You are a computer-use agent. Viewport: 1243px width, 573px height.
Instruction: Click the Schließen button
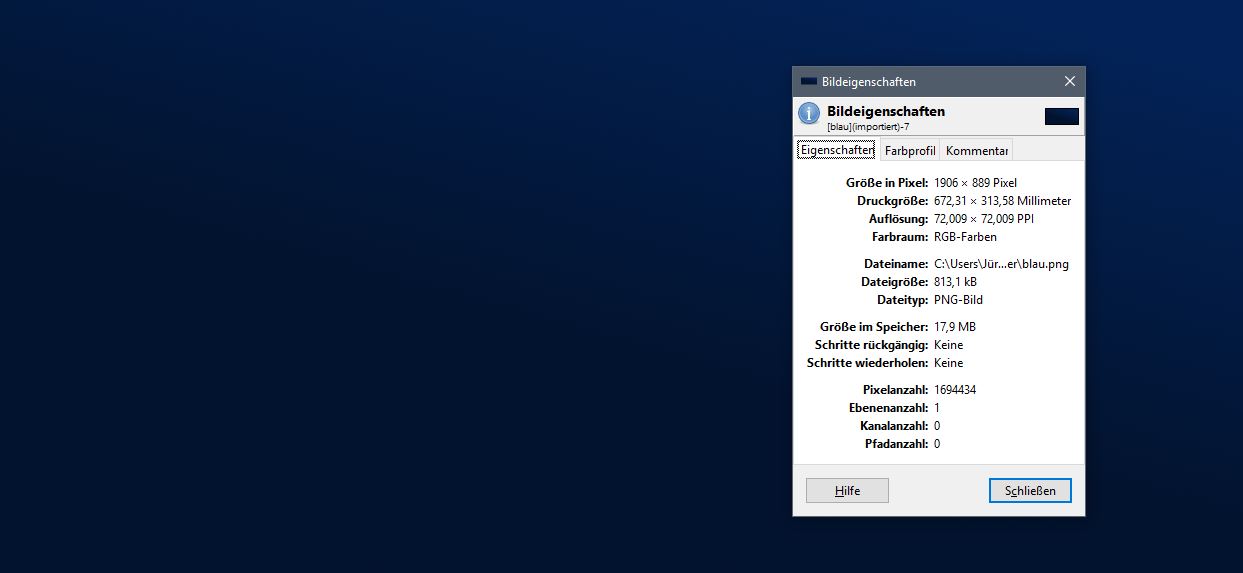[1030, 491]
